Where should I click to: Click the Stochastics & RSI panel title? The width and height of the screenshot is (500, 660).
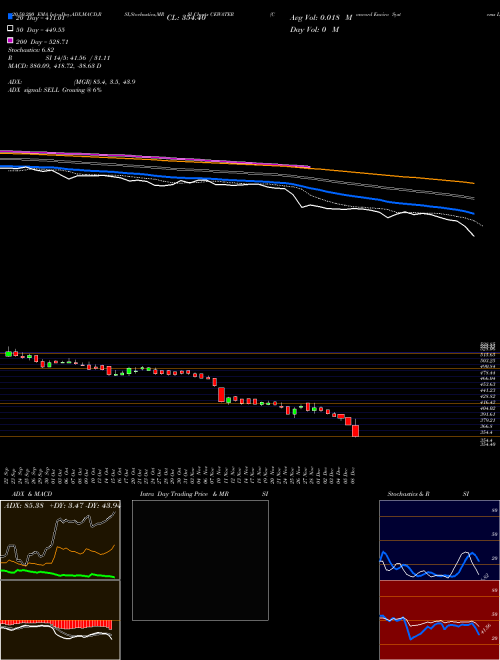coord(428,494)
